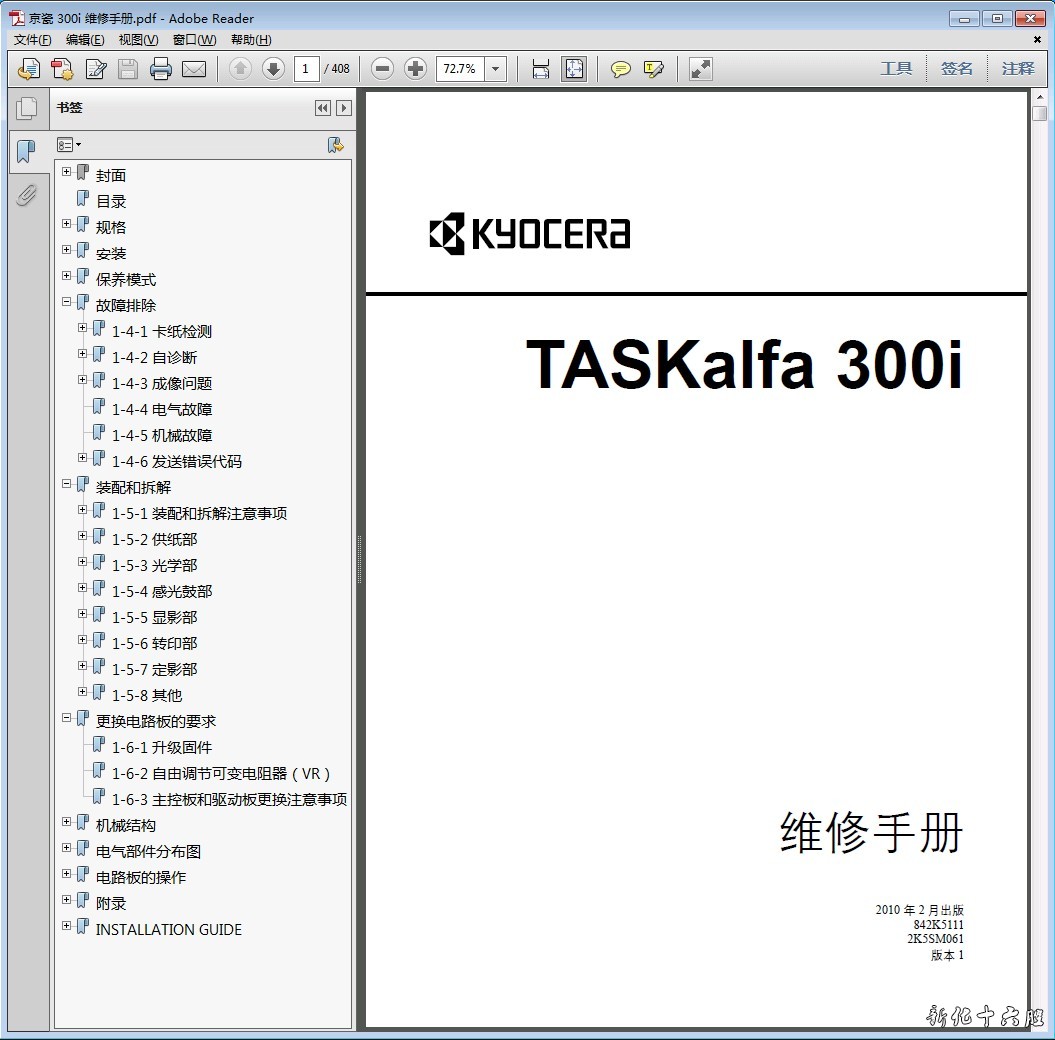1055x1040 pixels.
Task: Toggle the fit-width scrolling page view
Action: 541,69
